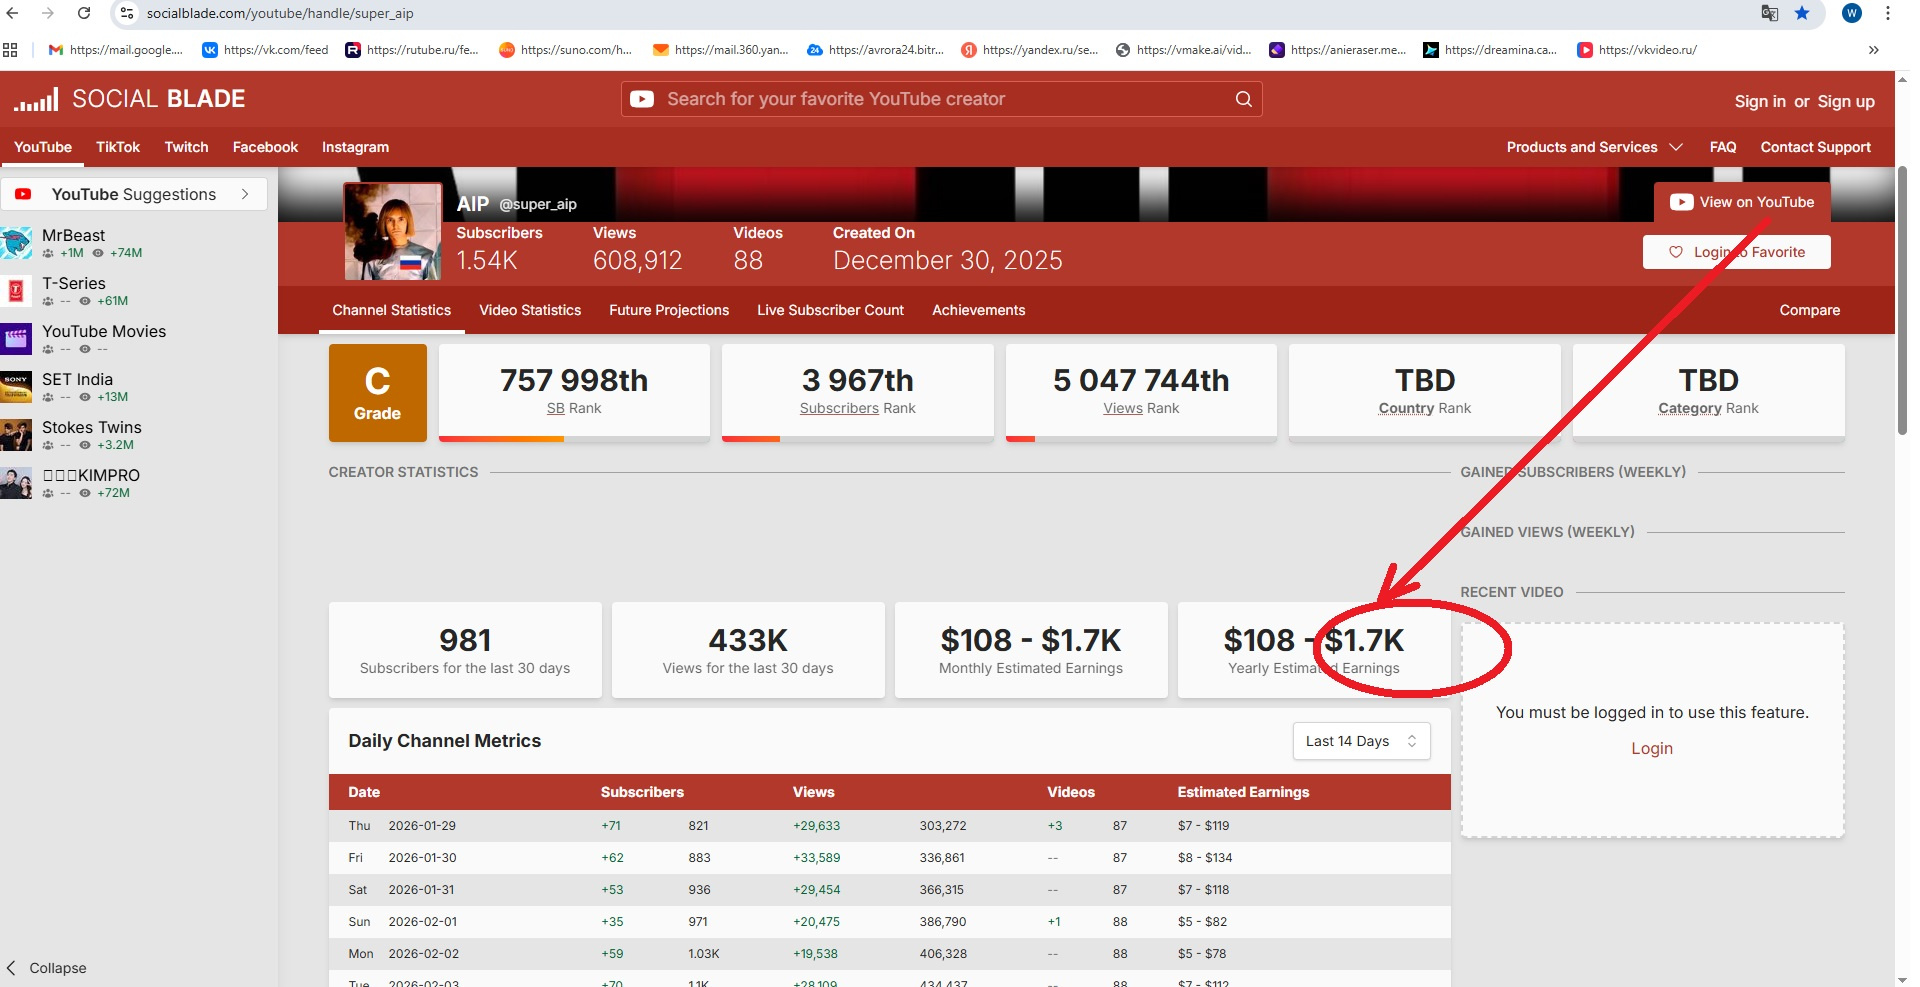The width and height of the screenshot is (1920, 987).
Task: Open the avrora24.bitrix bookmark
Action: 876,50
